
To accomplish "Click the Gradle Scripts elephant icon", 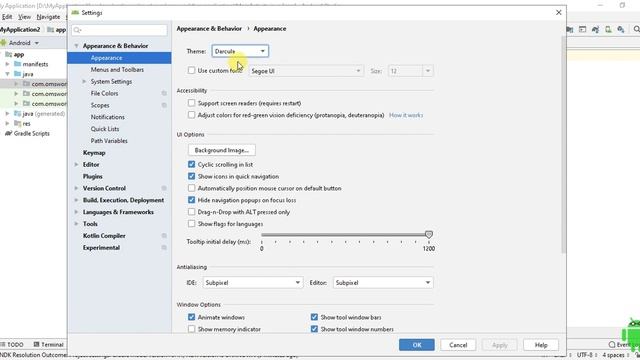I will pos(8,133).
